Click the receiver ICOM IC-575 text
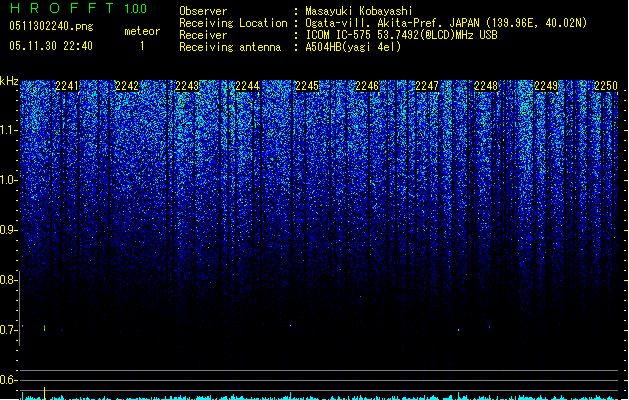This screenshot has width=629, height=400. [x=401, y=35]
